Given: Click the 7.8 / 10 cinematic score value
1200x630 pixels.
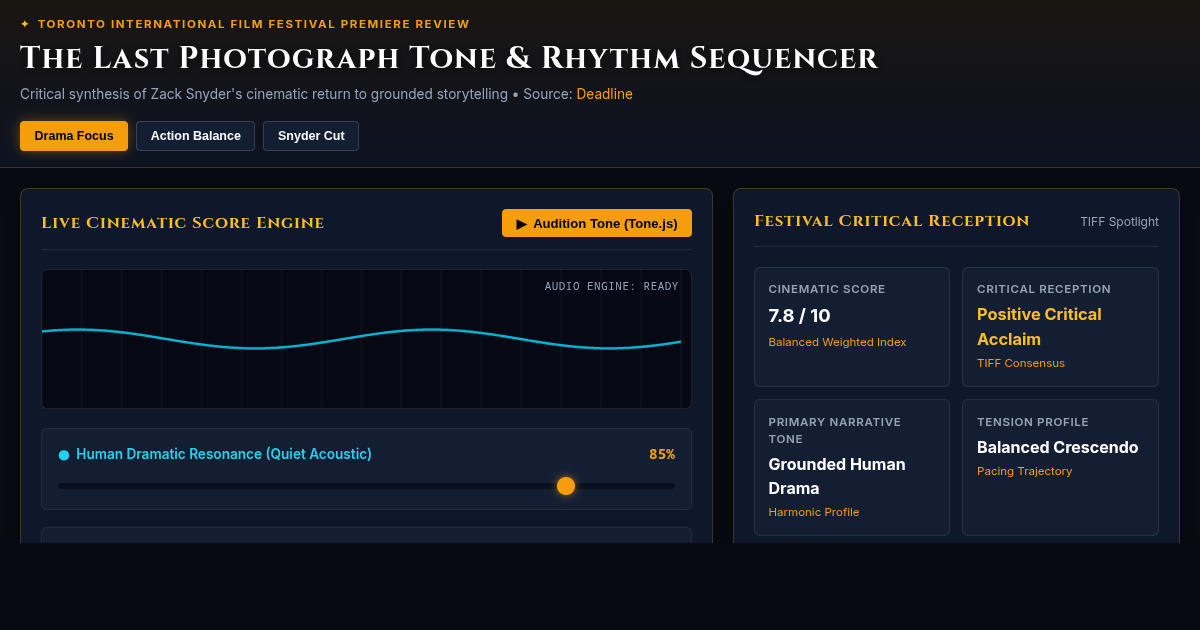Looking at the screenshot, I should click(799, 316).
